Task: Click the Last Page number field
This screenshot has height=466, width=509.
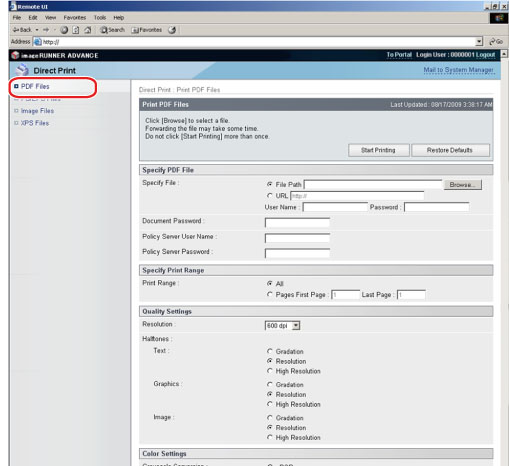Action: [411, 295]
